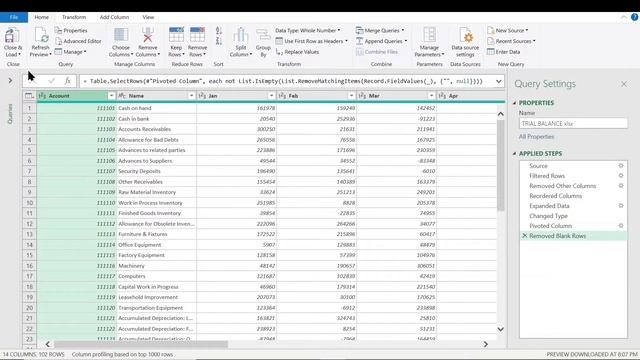Open the Jan column filter dropdown

tap(271, 96)
